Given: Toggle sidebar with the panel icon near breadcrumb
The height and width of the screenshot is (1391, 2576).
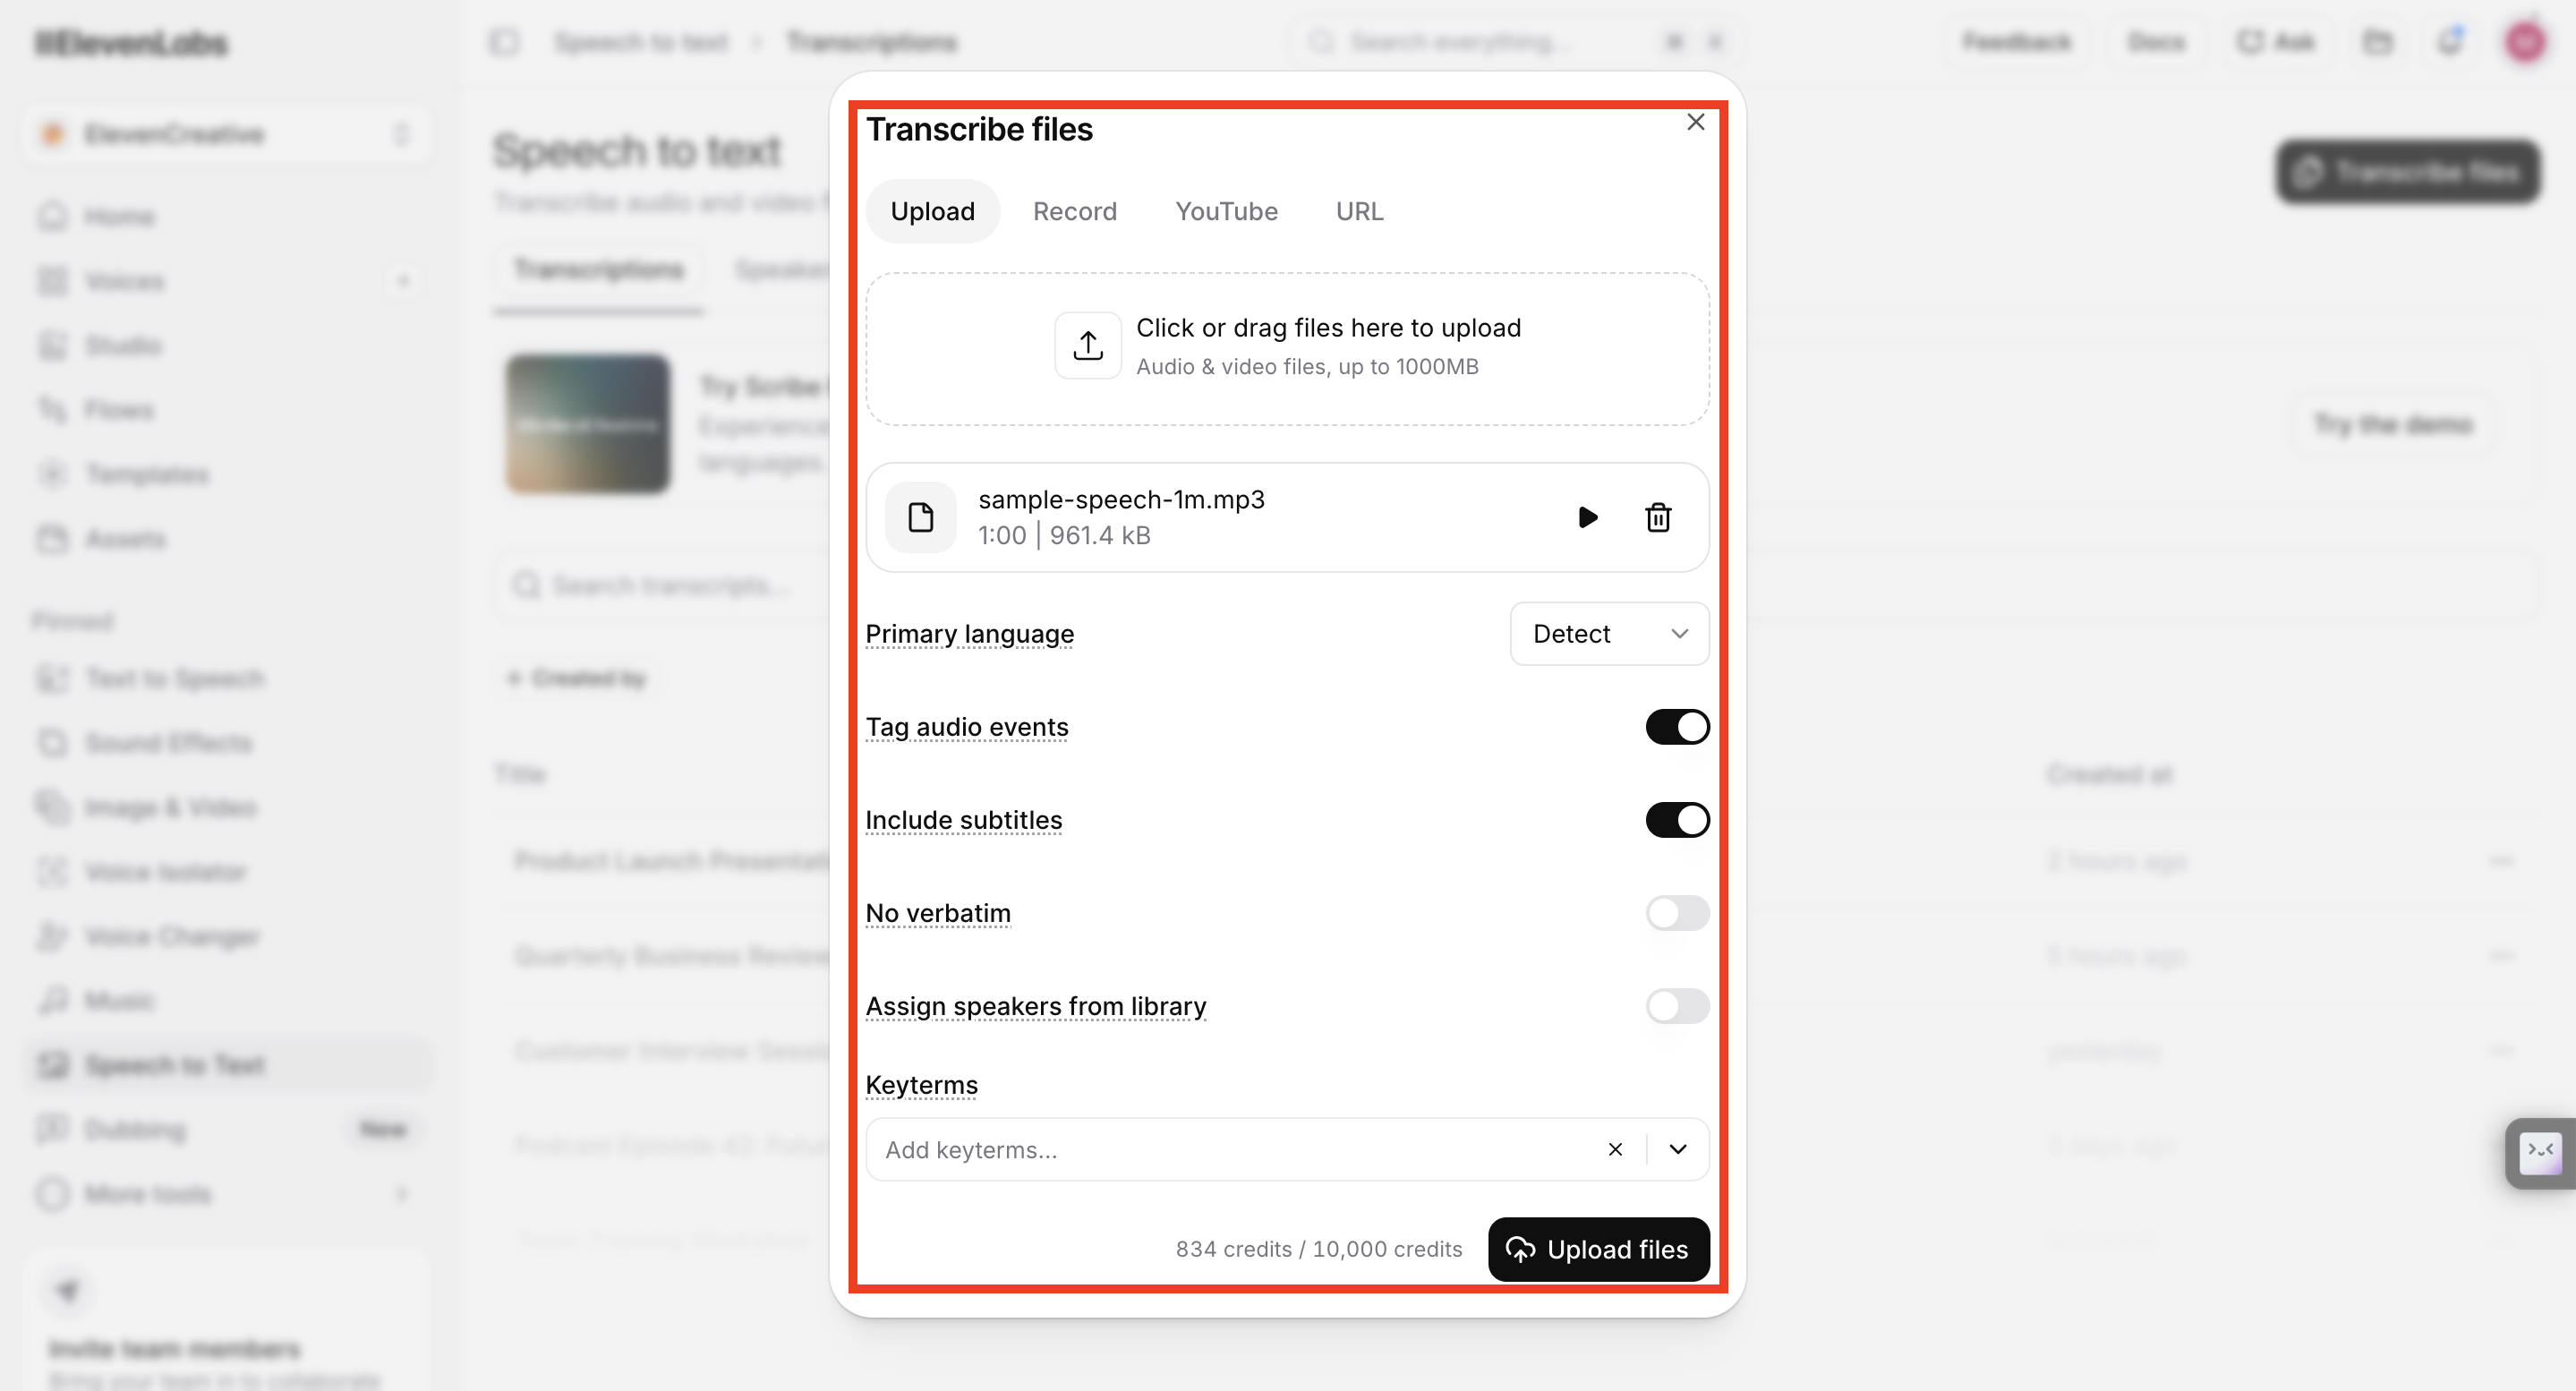Looking at the screenshot, I should click(x=504, y=41).
